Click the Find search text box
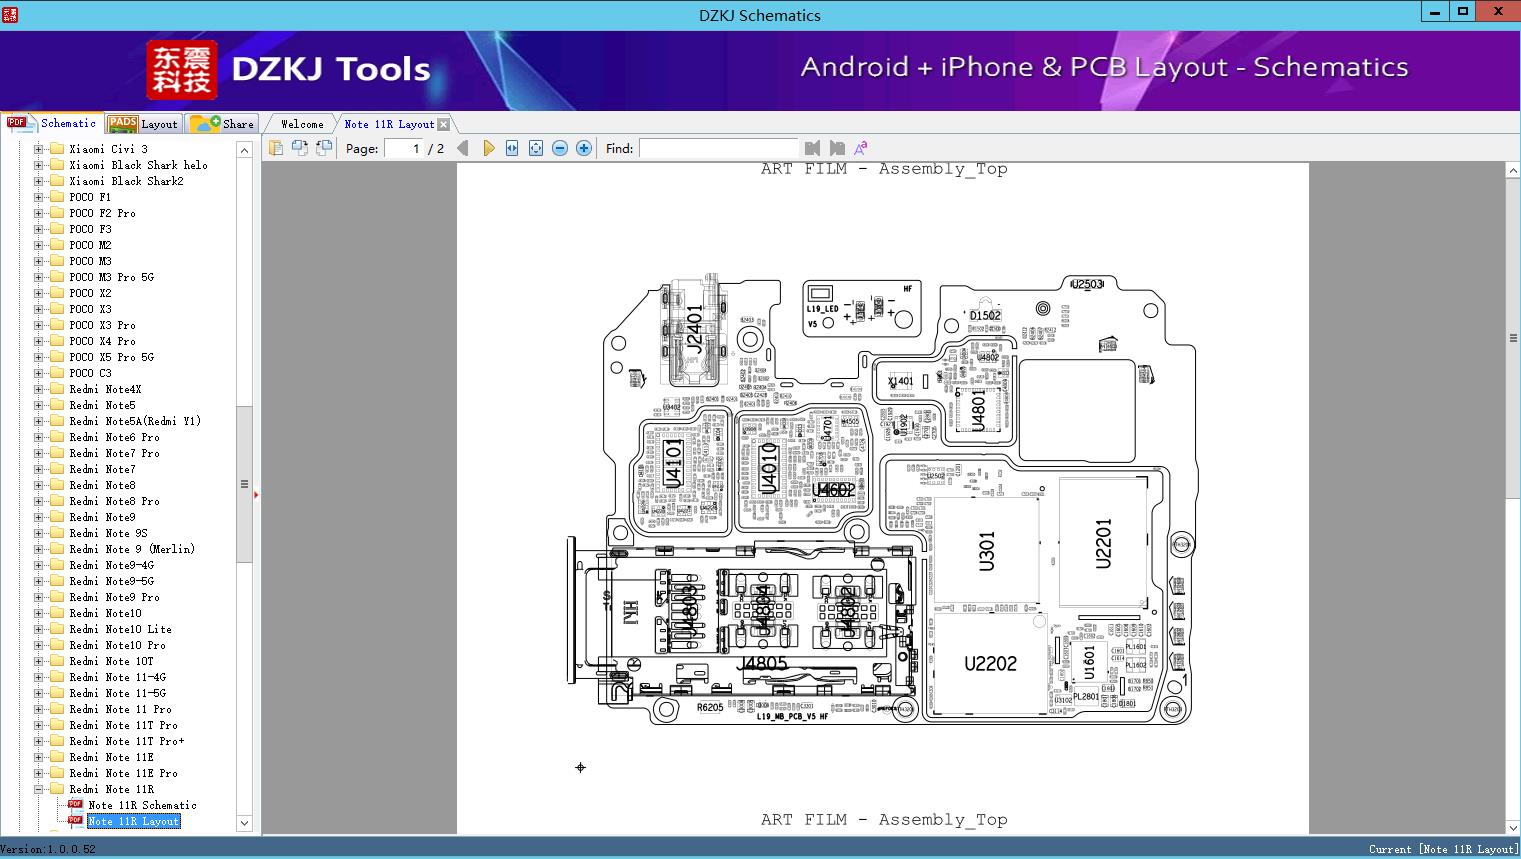The width and height of the screenshot is (1521, 859). [x=718, y=148]
